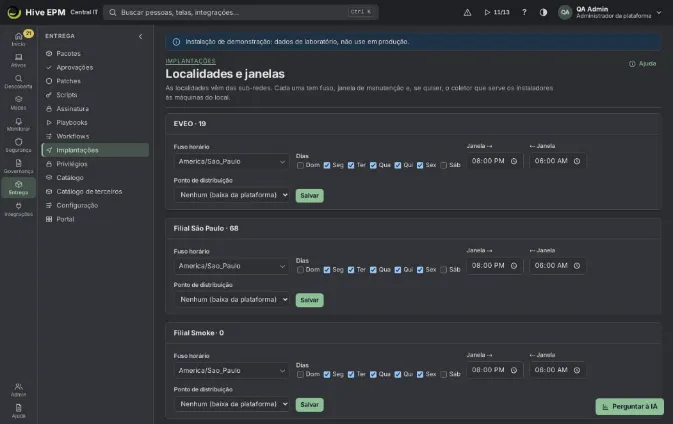Open Assinatura in Entrega menu
This screenshot has height=424, width=673.
coord(95,109)
